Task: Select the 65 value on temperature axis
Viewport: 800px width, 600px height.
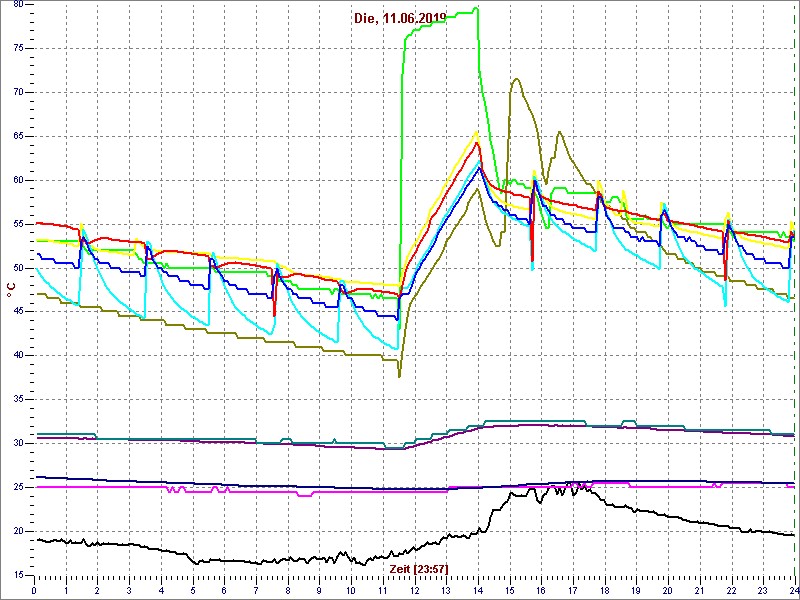Action: pyautogui.click(x=17, y=136)
